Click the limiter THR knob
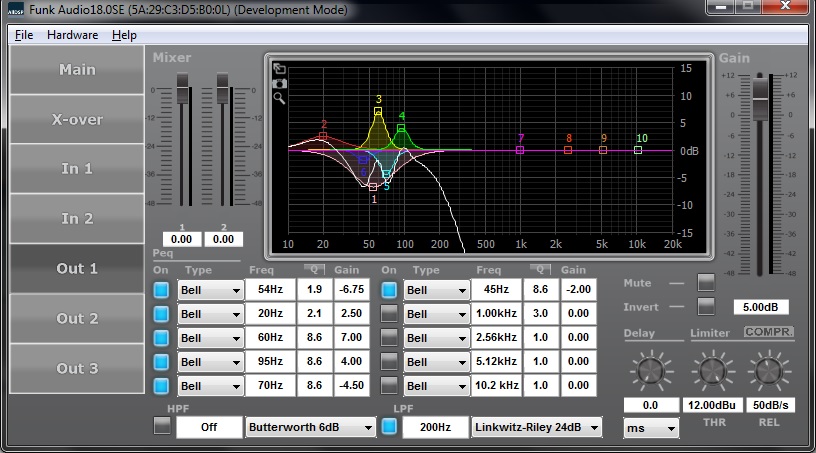 click(709, 371)
